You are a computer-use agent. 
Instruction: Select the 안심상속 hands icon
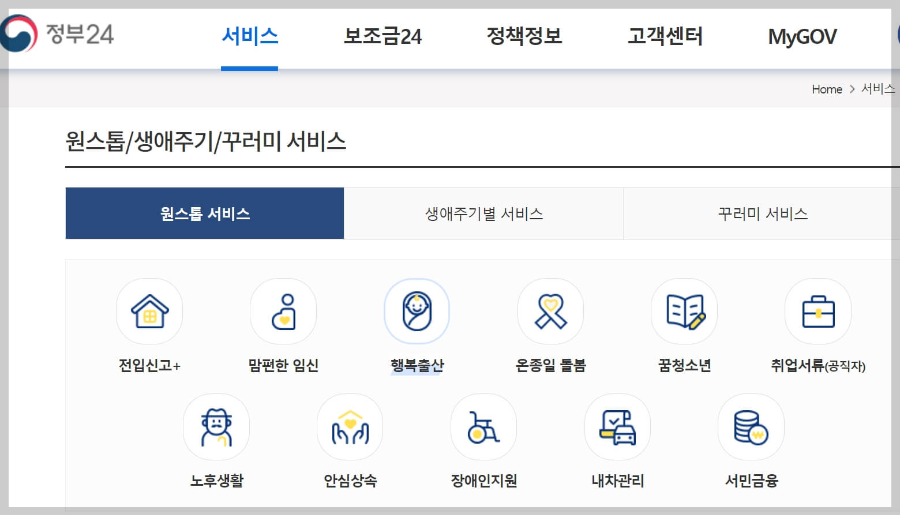point(350,427)
